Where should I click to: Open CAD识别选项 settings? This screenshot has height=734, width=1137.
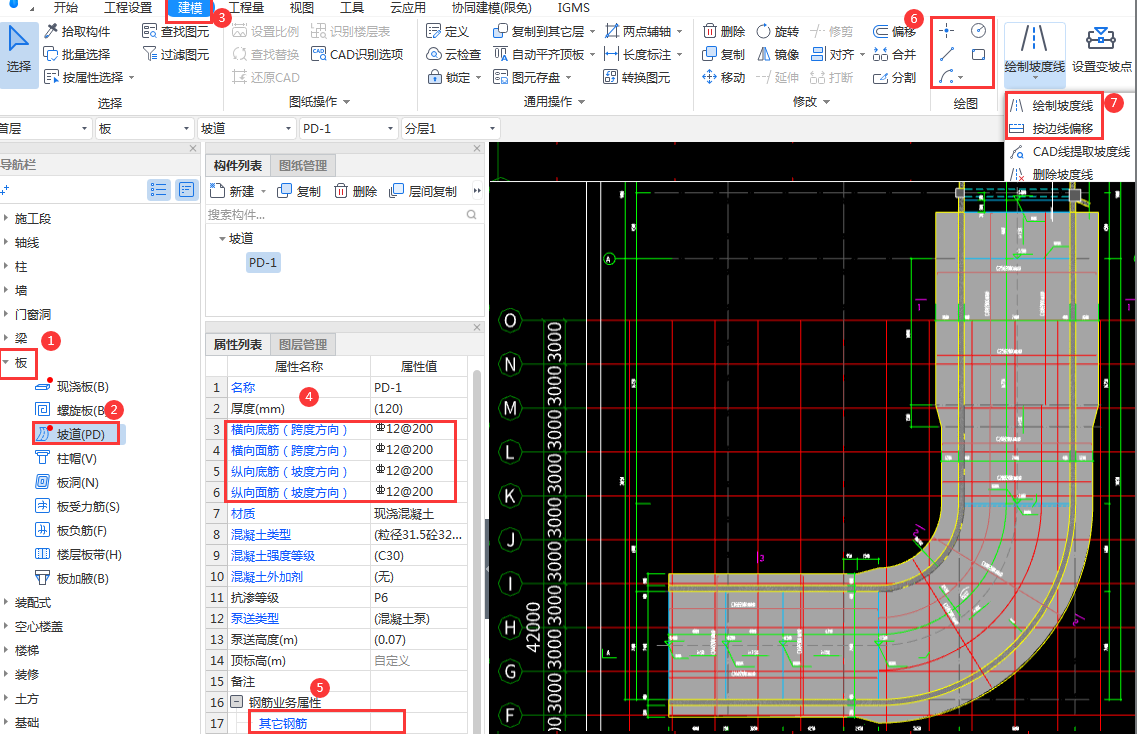pos(357,54)
